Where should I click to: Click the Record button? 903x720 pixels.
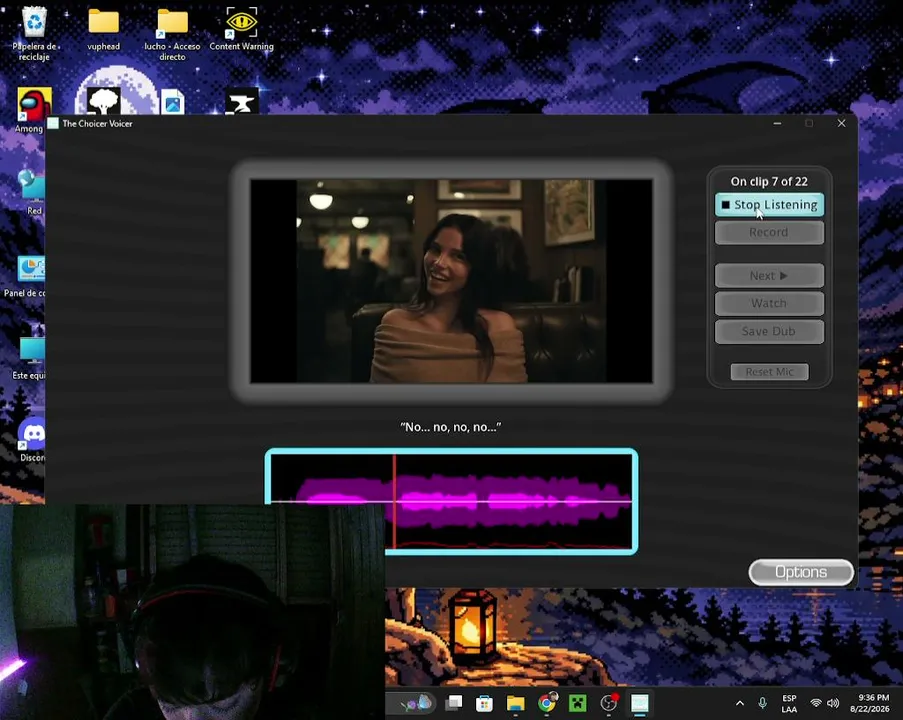[769, 233]
